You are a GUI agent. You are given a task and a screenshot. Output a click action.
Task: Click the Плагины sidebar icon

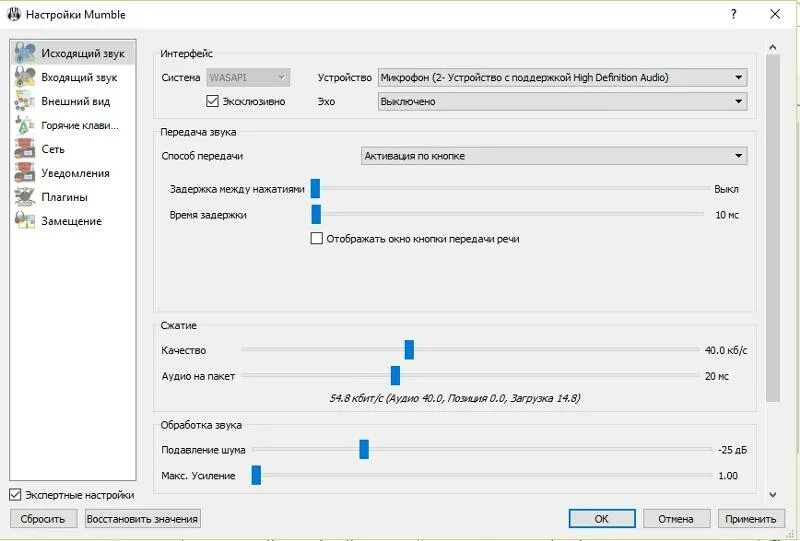click(x=24, y=196)
